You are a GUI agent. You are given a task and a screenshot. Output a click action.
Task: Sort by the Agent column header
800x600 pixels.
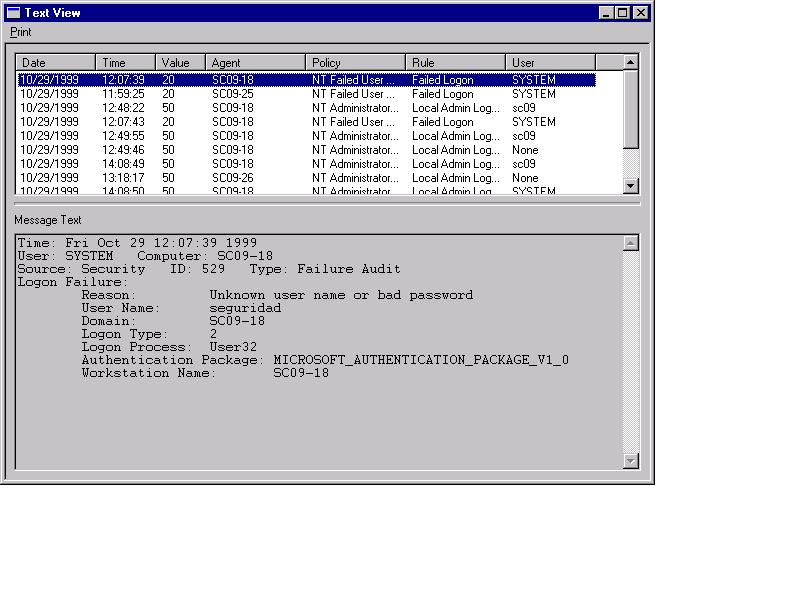[x=255, y=63]
